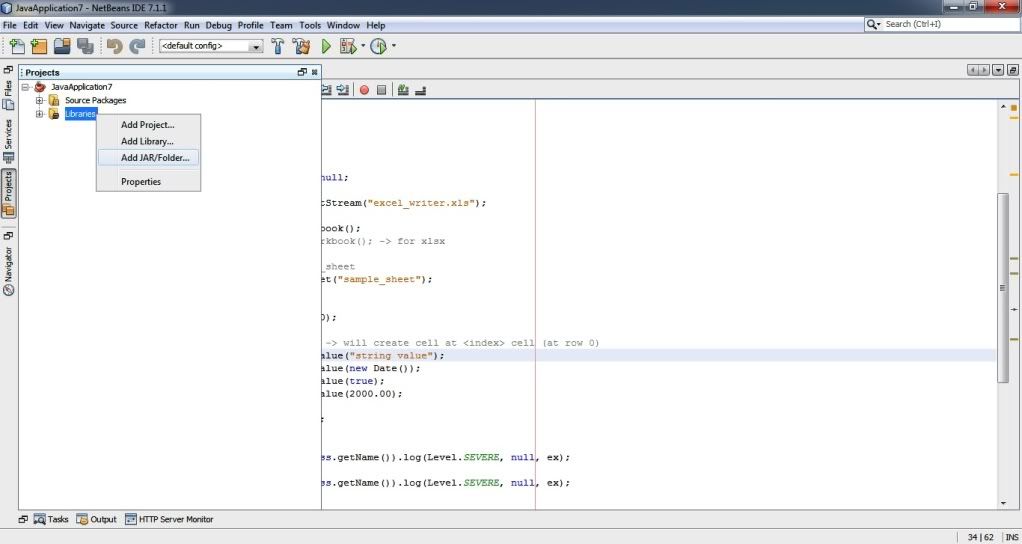Click the Search (Ctrl+I) input field

click(948, 24)
